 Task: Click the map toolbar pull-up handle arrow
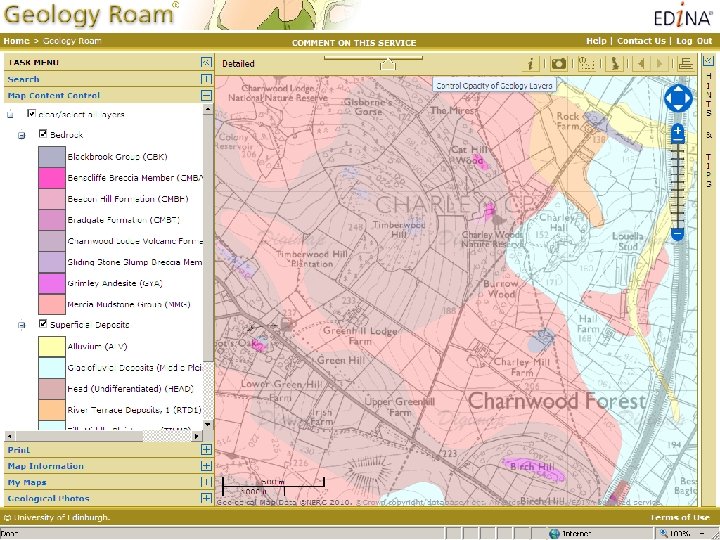pyautogui.click(x=388, y=64)
